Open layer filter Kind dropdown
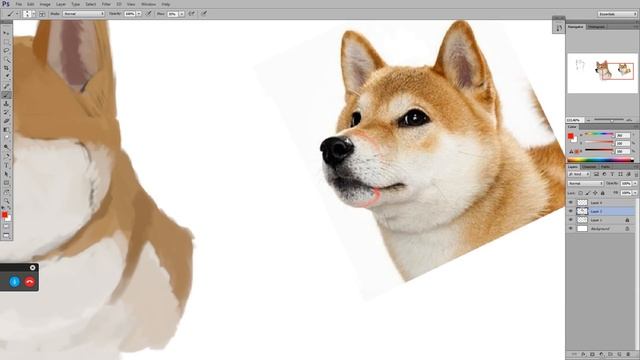The image size is (640, 360). tap(579, 174)
